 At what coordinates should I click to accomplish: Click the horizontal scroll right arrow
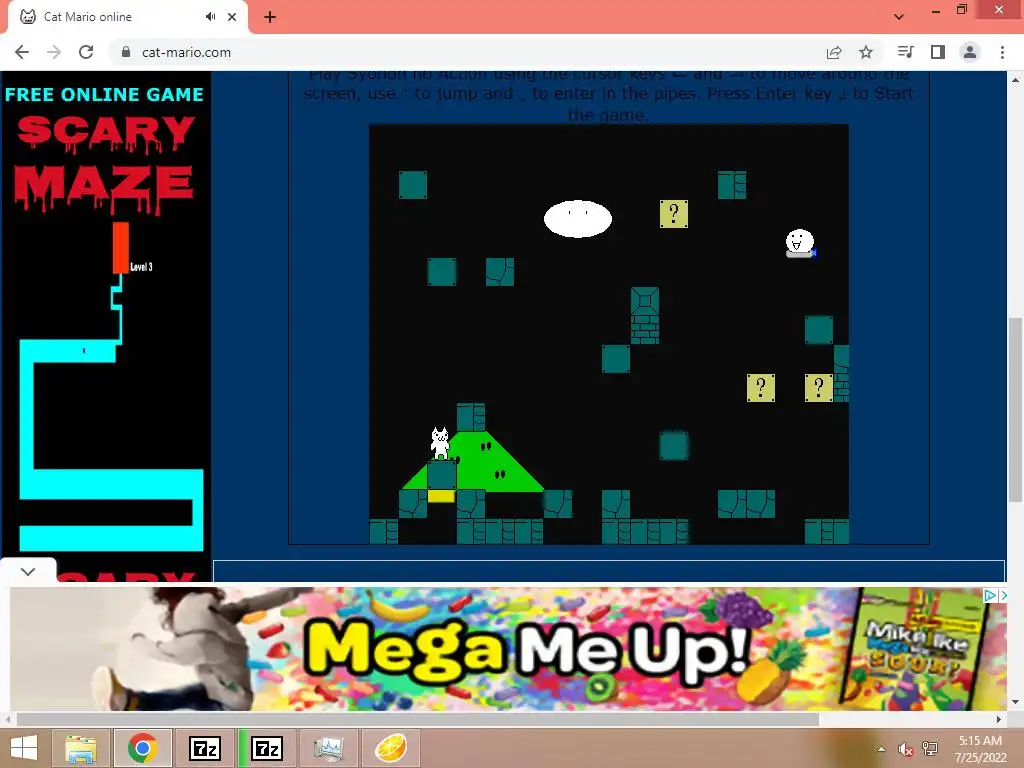click(x=999, y=719)
